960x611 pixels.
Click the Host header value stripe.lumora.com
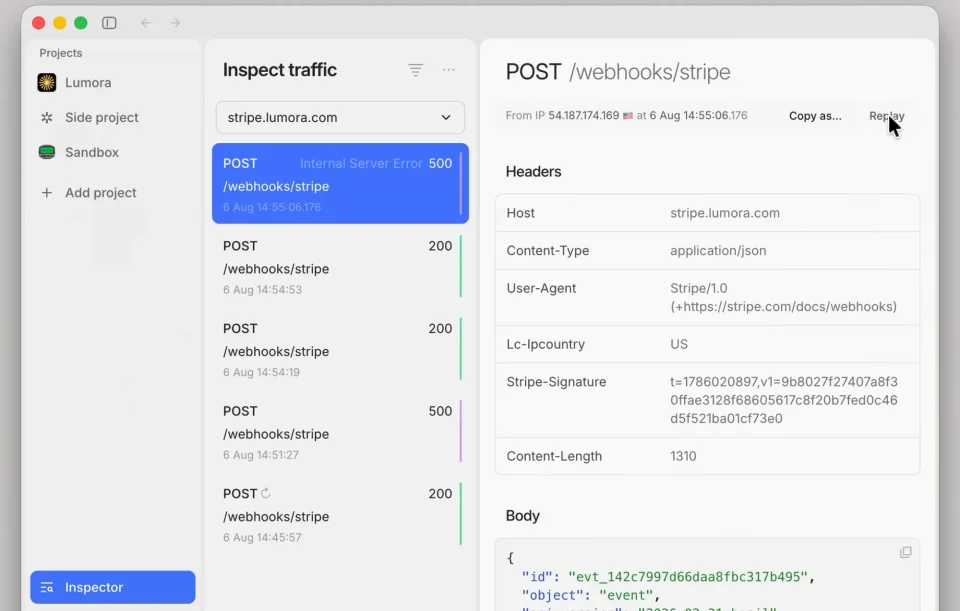(x=725, y=213)
